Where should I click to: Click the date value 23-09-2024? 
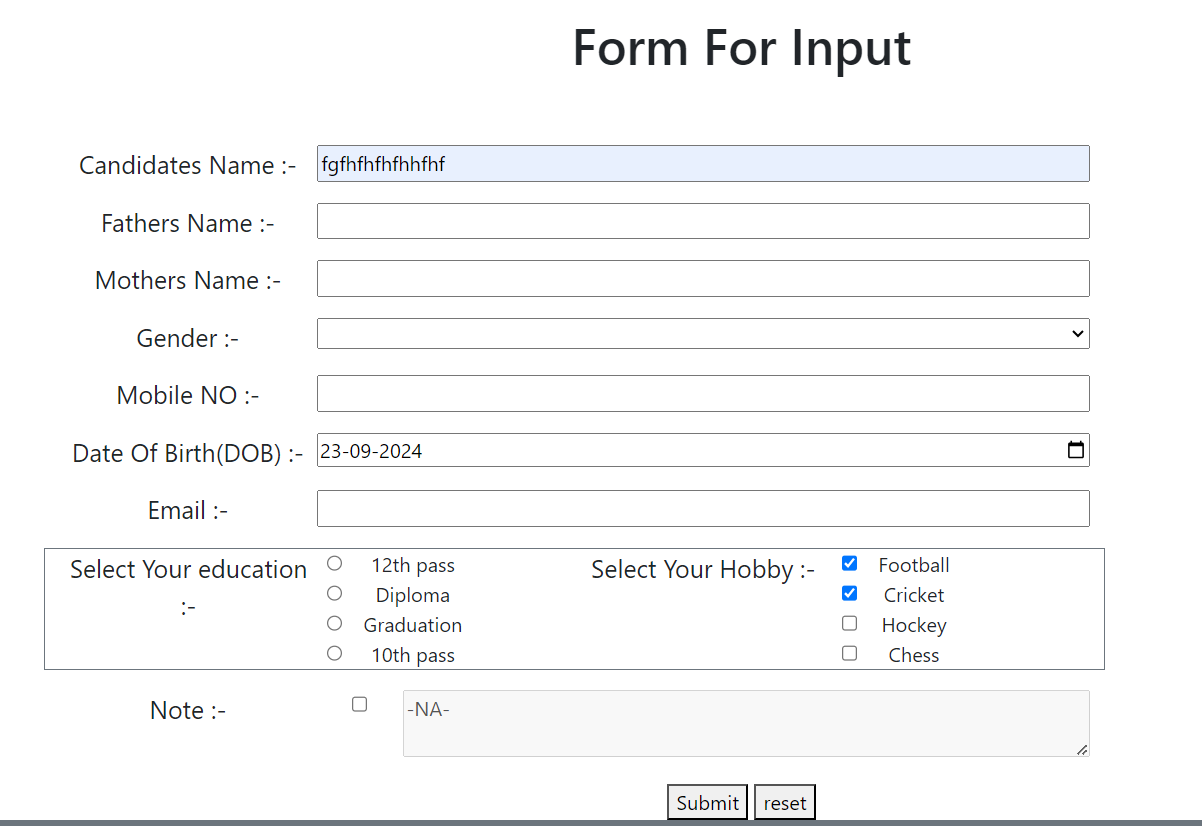(372, 452)
